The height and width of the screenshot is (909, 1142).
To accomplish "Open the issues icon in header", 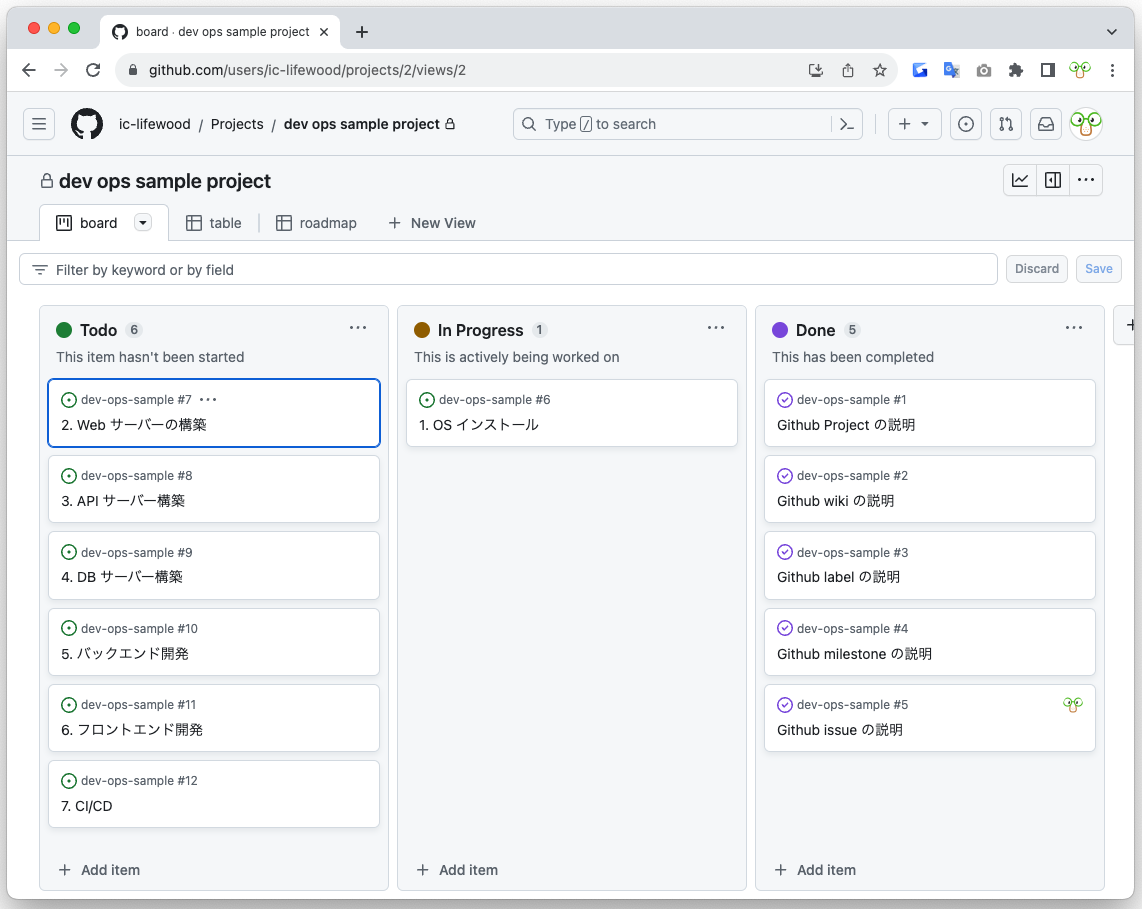I will click(x=965, y=124).
